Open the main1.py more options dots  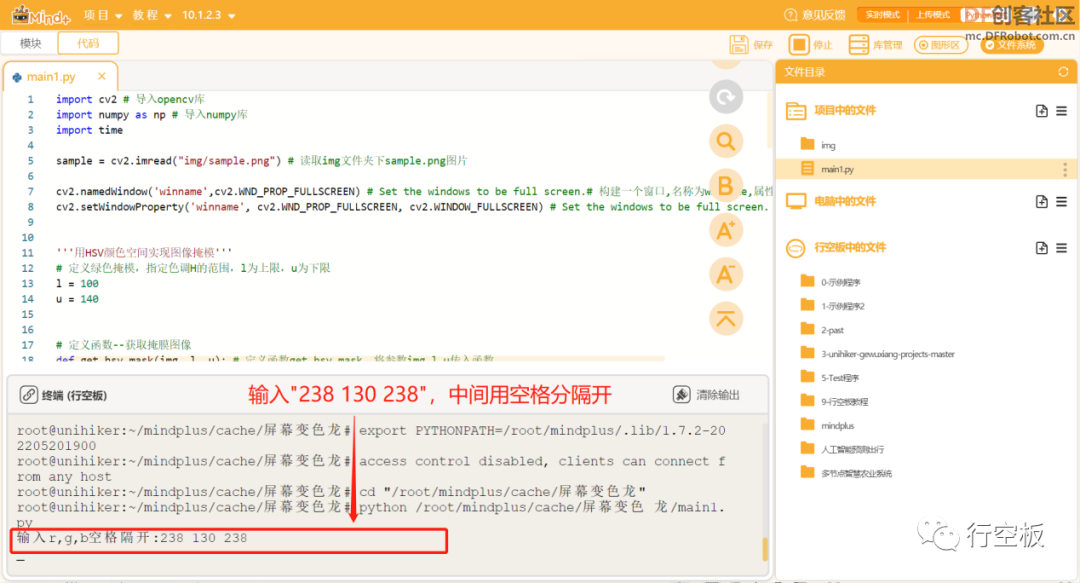point(1064,169)
